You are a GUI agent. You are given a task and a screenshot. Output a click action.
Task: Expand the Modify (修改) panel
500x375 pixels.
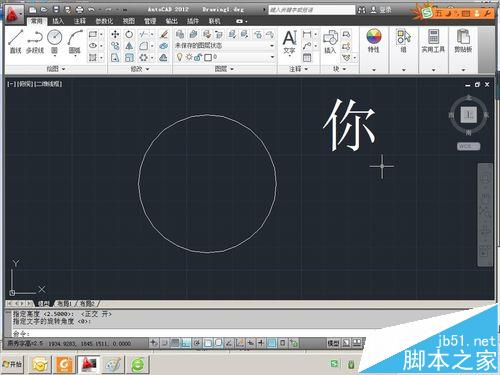[x=140, y=69]
